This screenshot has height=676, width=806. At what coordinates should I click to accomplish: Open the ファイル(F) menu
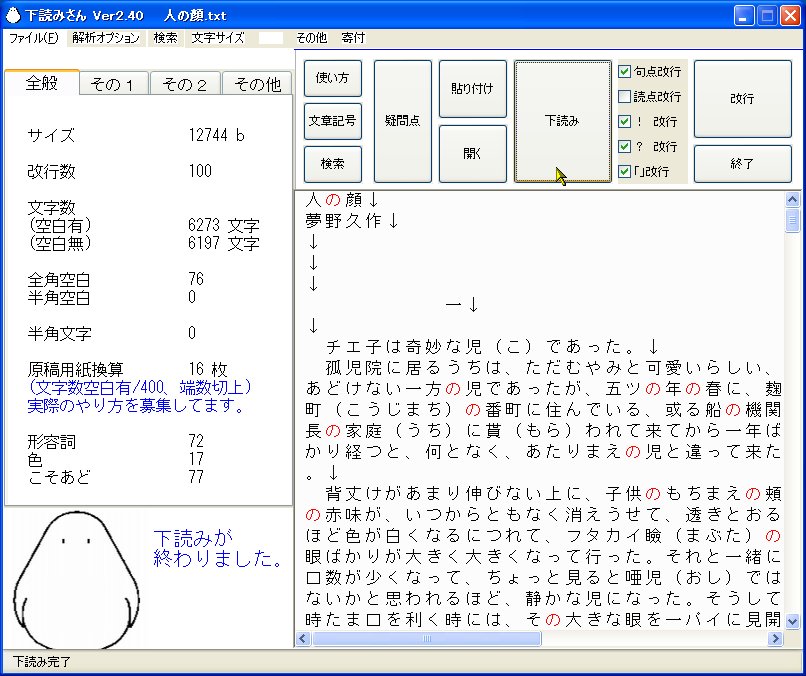[30, 38]
